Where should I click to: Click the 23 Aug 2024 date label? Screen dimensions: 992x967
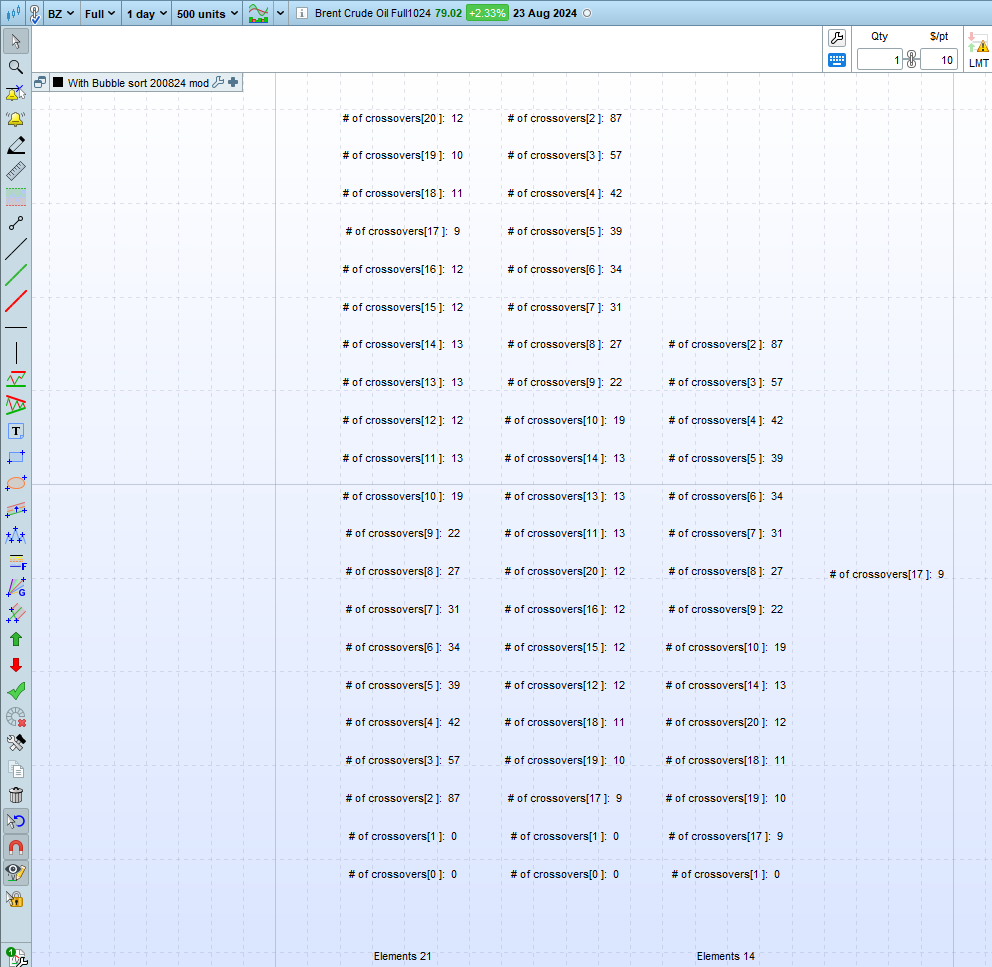545,13
